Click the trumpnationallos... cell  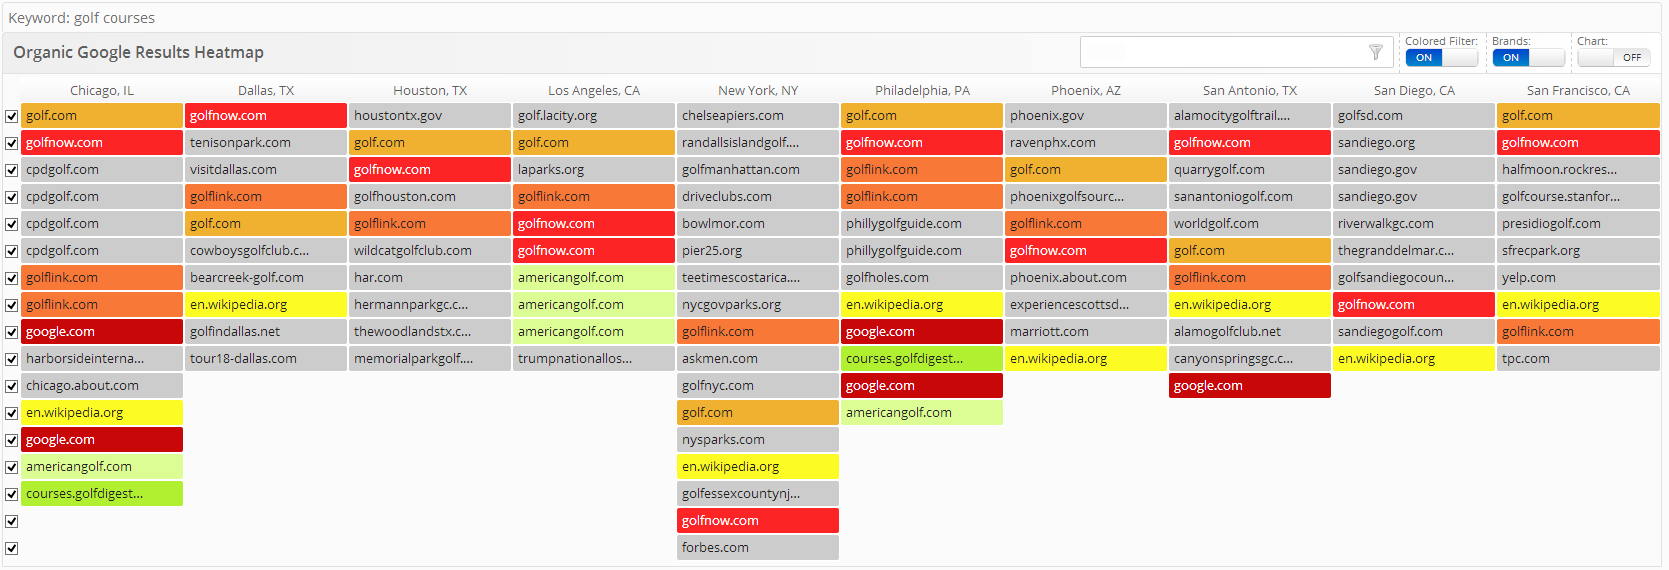(594, 359)
